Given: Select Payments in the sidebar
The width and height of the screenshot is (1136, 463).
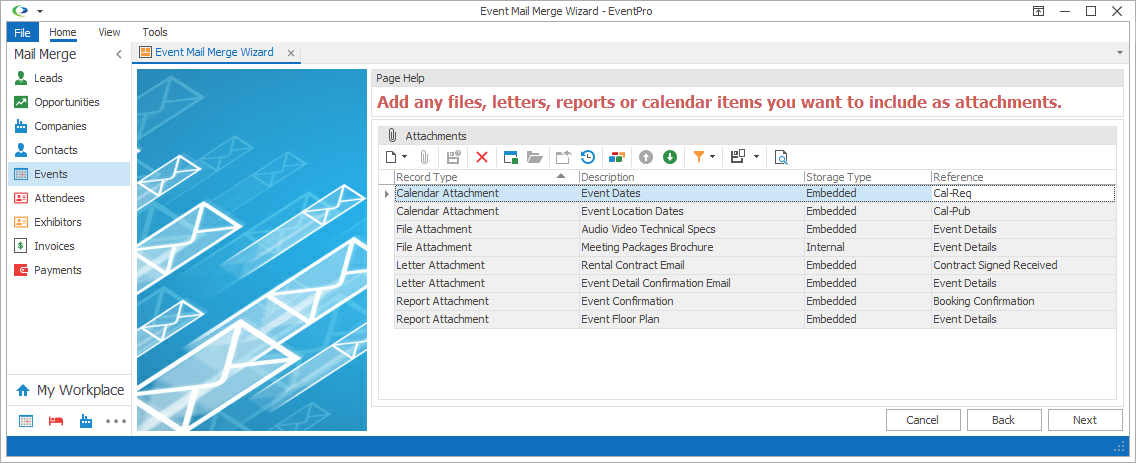Looking at the screenshot, I should pos(69,270).
